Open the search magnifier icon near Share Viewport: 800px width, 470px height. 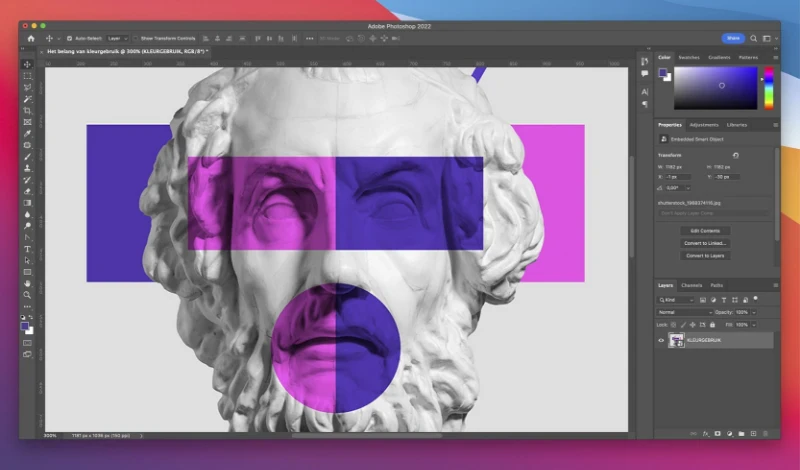coord(754,38)
